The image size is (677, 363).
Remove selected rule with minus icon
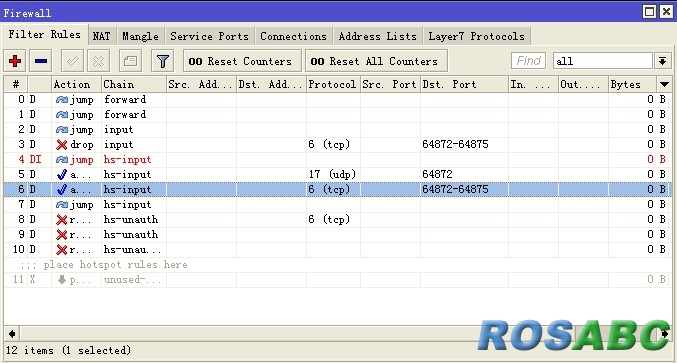click(x=41, y=61)
